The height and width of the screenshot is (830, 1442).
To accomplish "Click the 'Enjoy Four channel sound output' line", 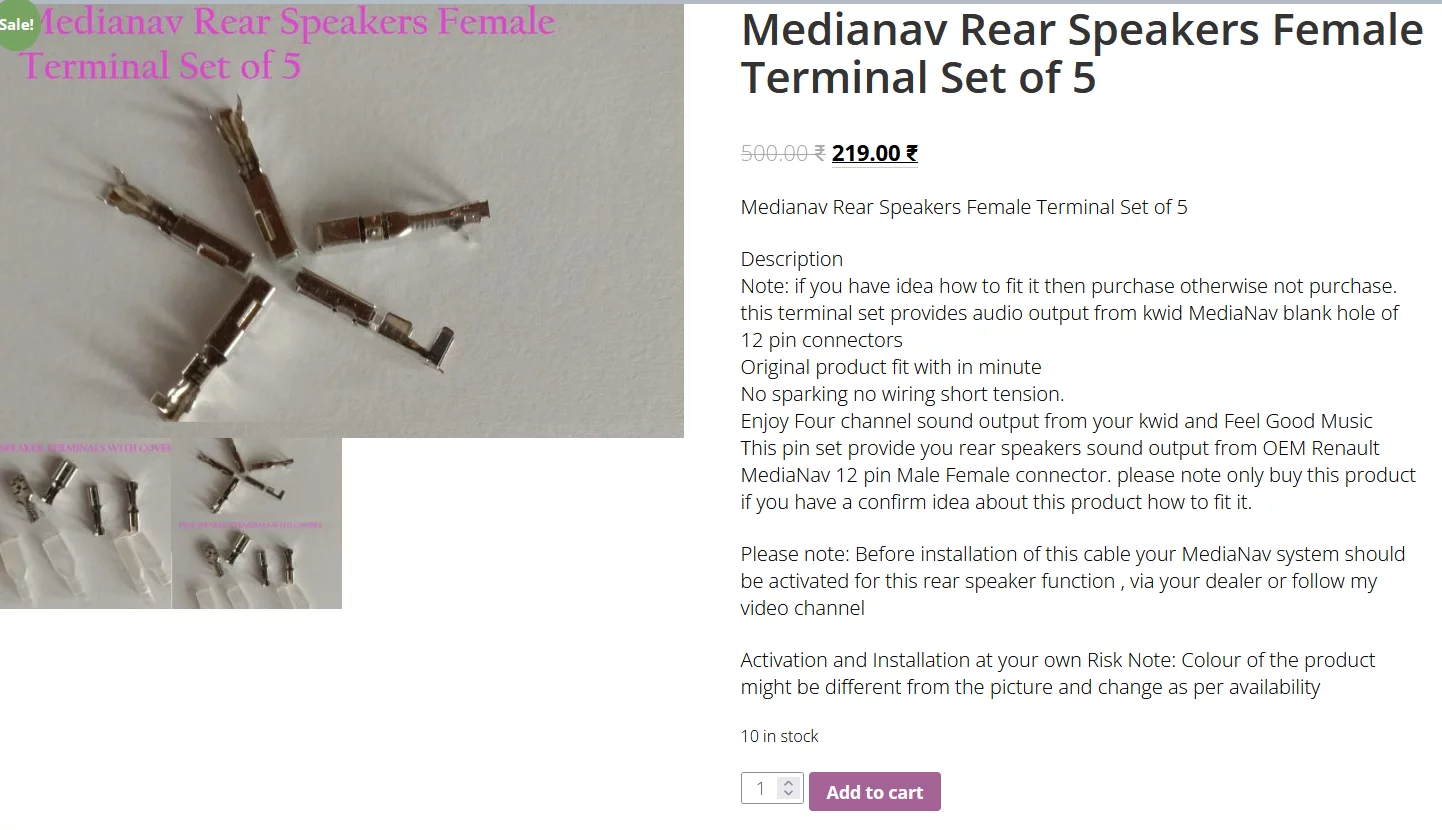I will pyautogui.click(x=1057, y=421).
